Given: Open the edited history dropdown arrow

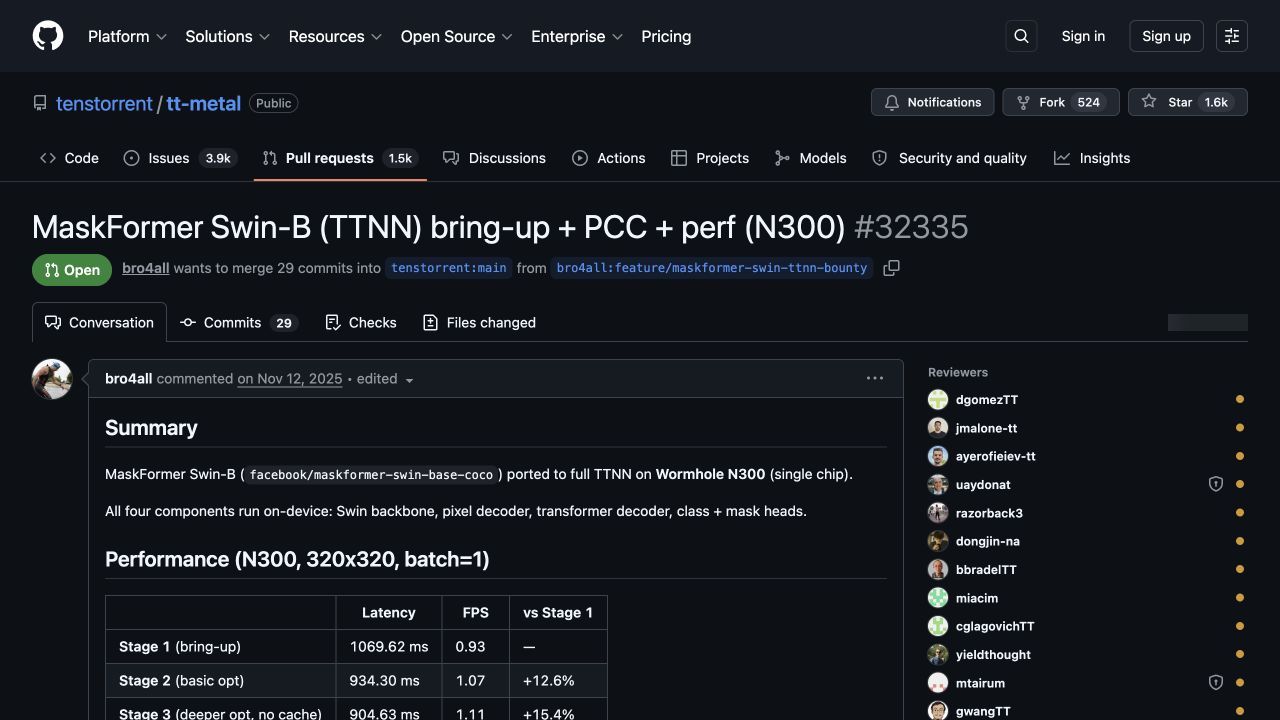Looking at the screenshot, I should coord(409,380).
